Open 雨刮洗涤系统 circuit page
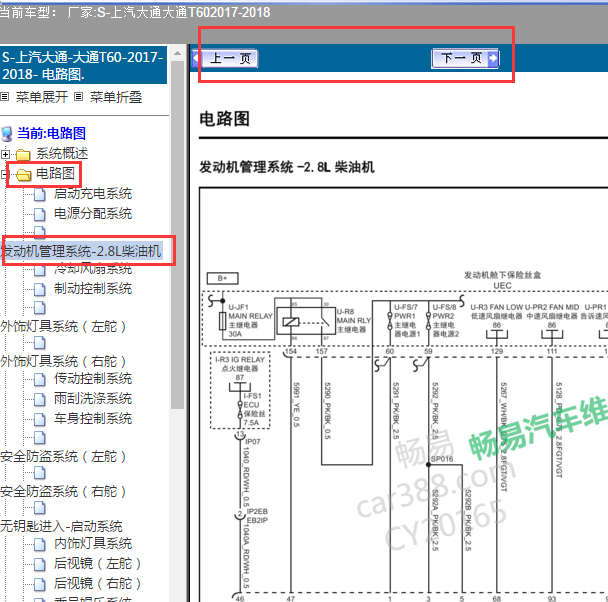Viewport: 608px width, 602px height. coord(93,398)
